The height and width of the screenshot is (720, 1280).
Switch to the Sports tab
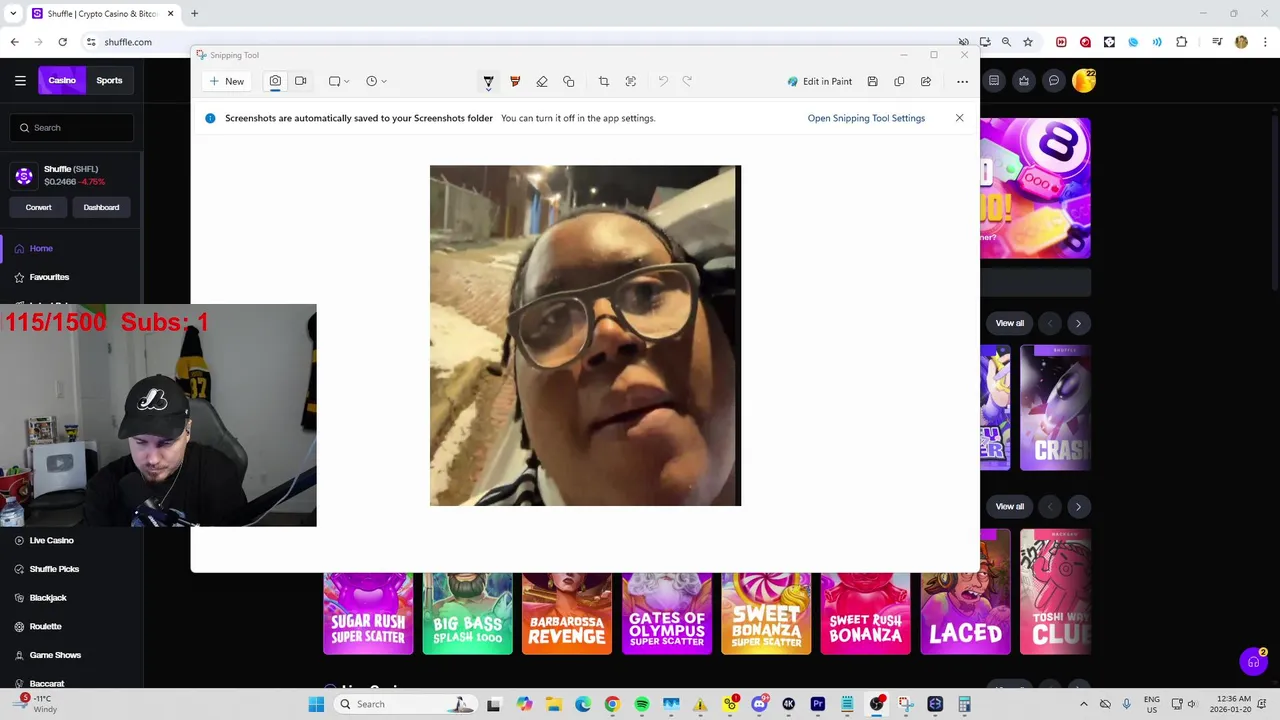tap(109, 81)
